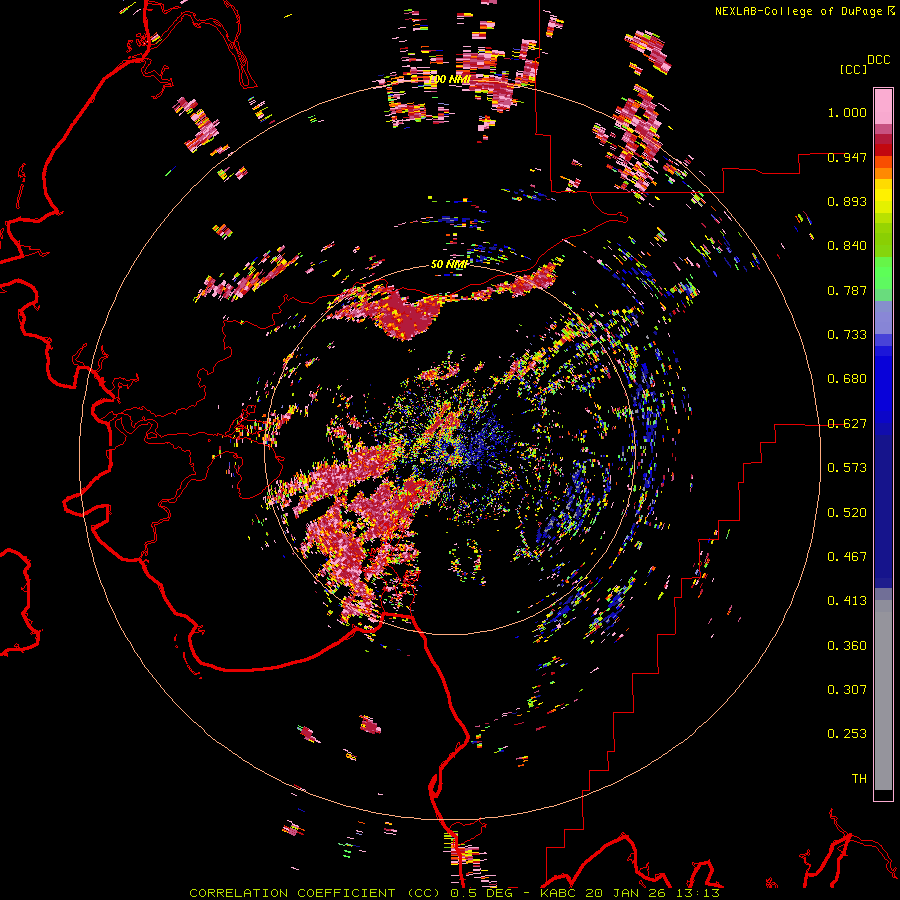Image resolution: width=900 pixels, height=900 pixels.
Task: Click the 0.573 scale value
Action: 847,468
